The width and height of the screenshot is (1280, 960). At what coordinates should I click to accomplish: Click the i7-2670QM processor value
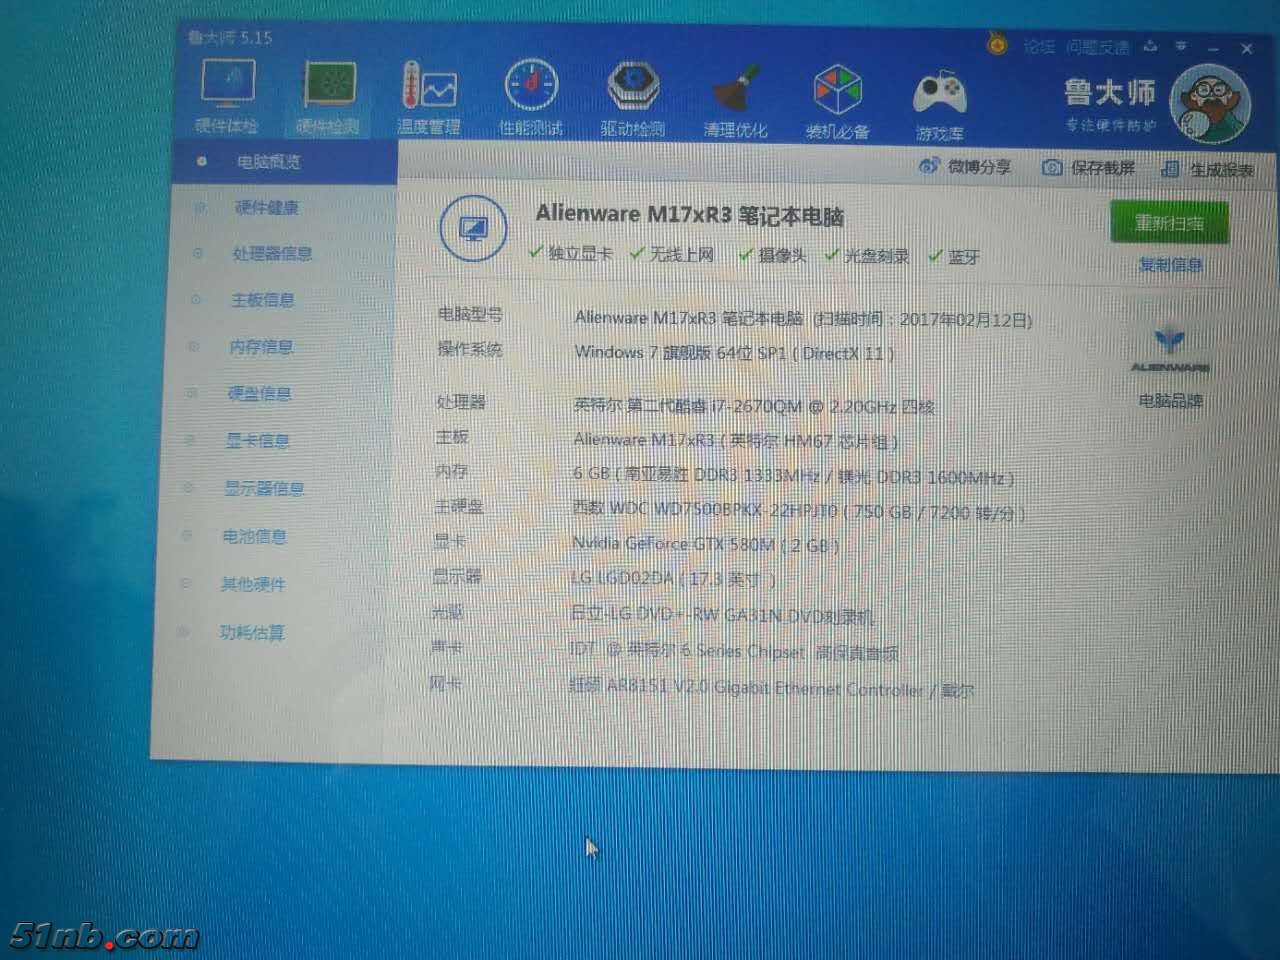click(754, 407)
